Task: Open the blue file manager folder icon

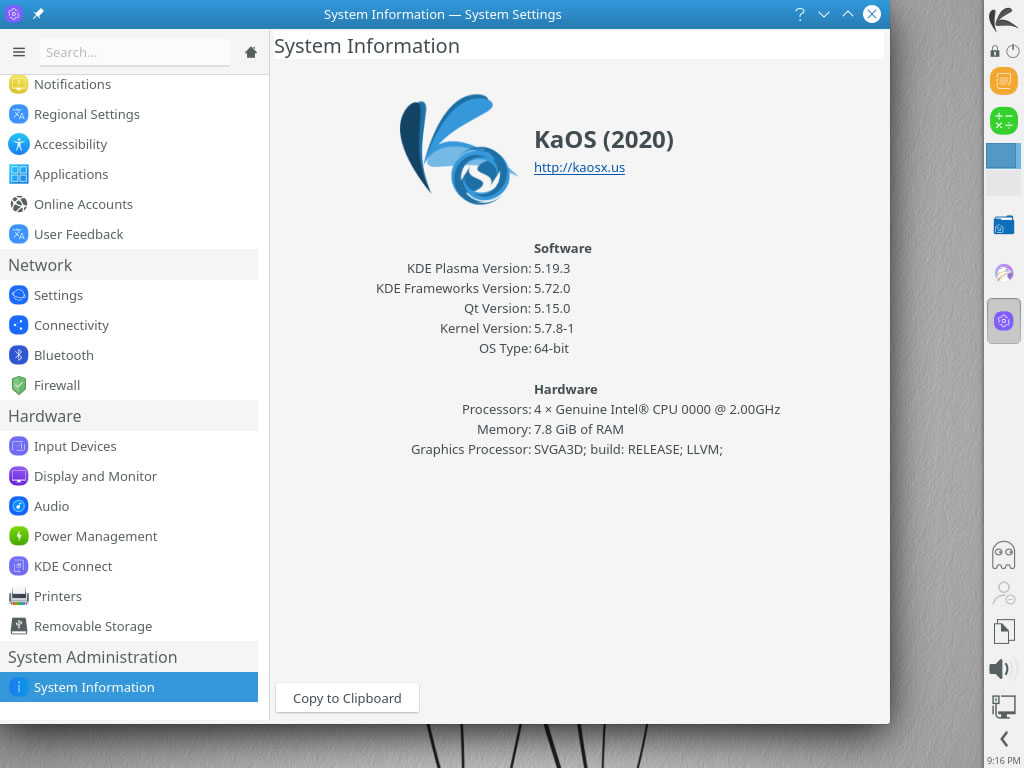Action: tap(1004, 225)
